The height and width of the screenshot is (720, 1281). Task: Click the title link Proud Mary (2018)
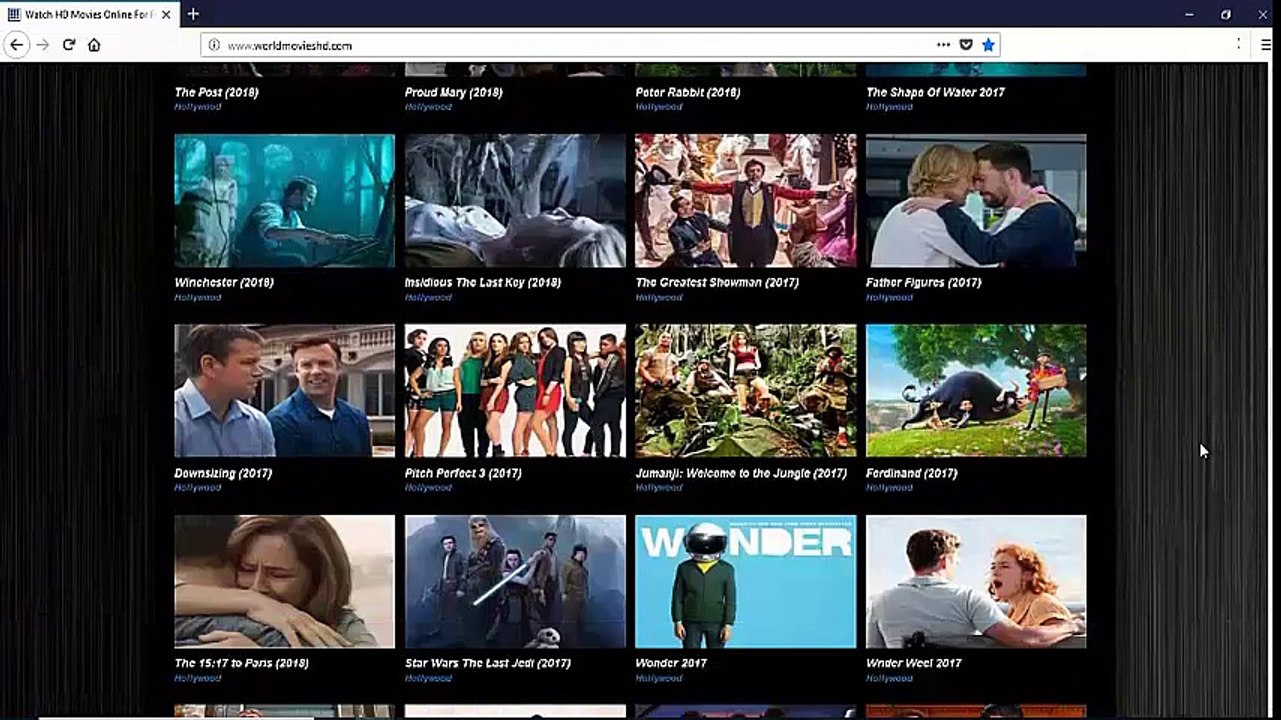point(454,92)
